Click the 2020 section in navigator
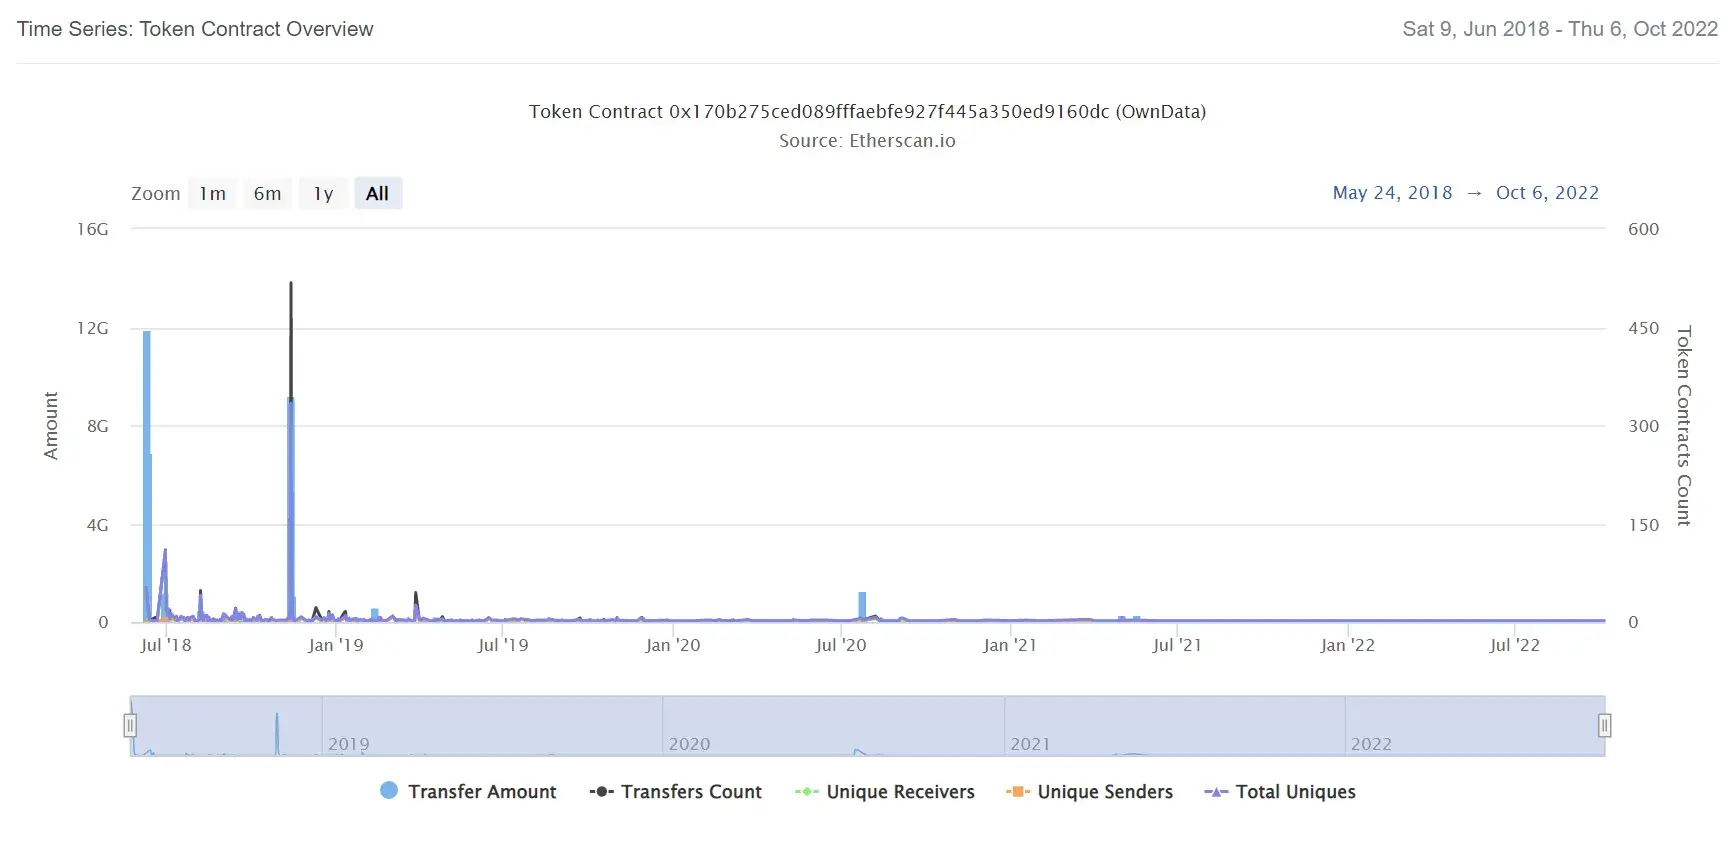1729x847 pixels. [833, 726]
